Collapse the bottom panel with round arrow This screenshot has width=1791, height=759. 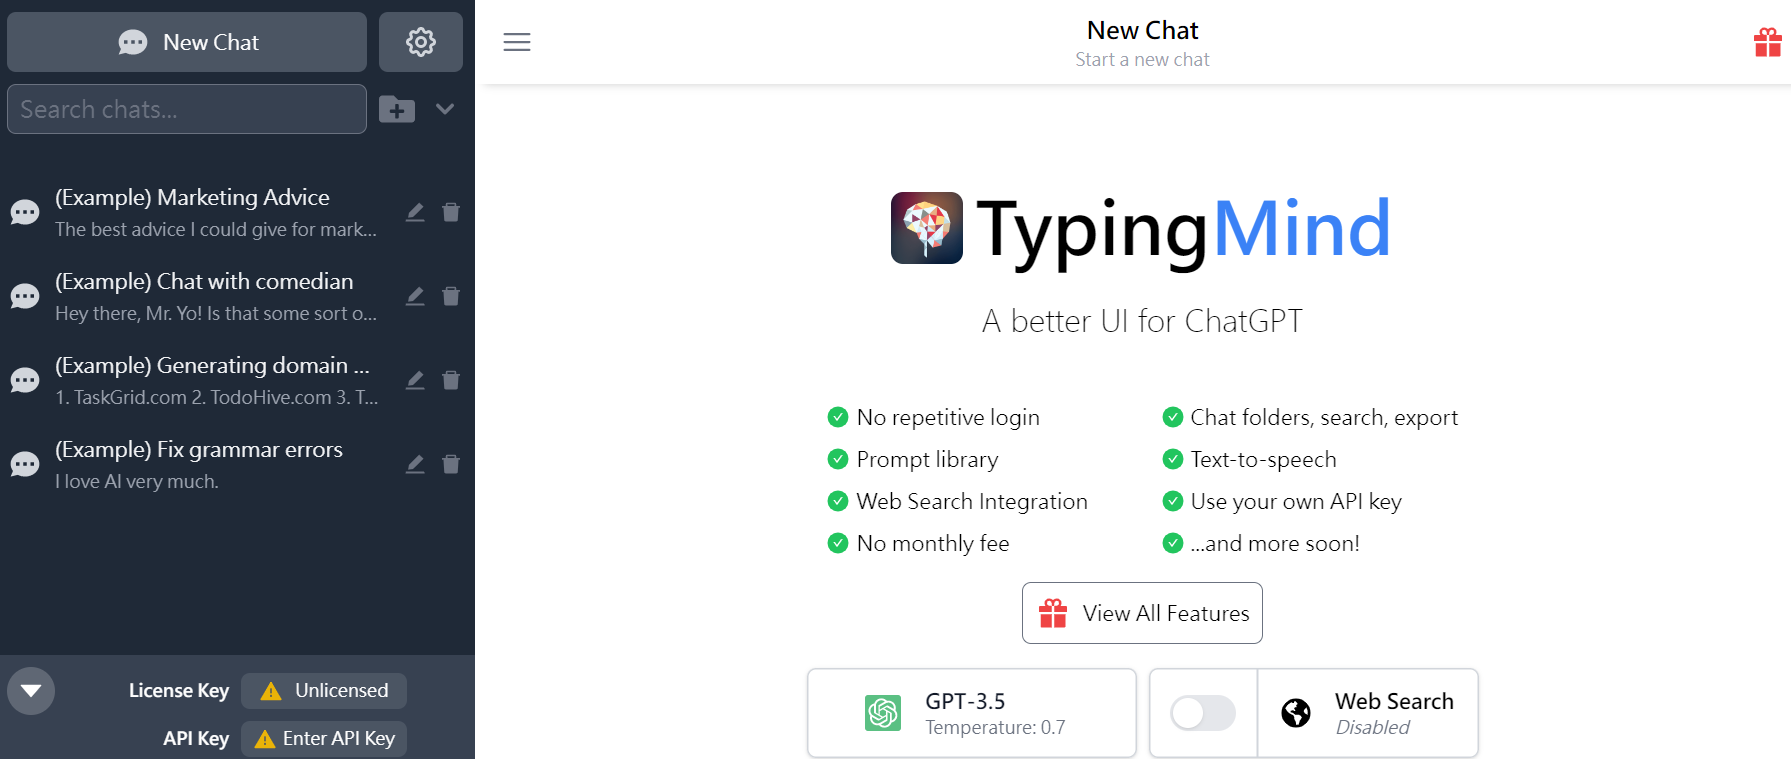pos(31,691)
